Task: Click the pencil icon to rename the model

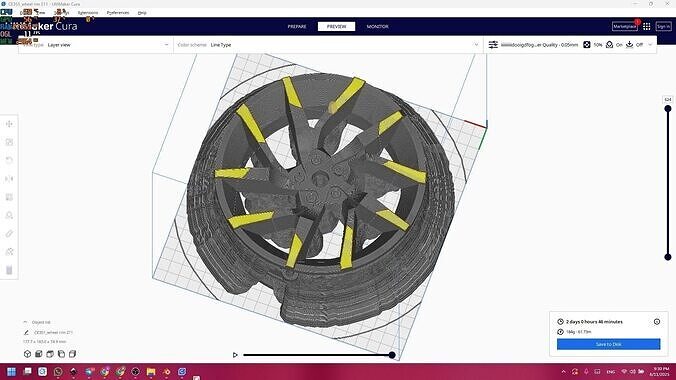Action: (x=26, y=333)
